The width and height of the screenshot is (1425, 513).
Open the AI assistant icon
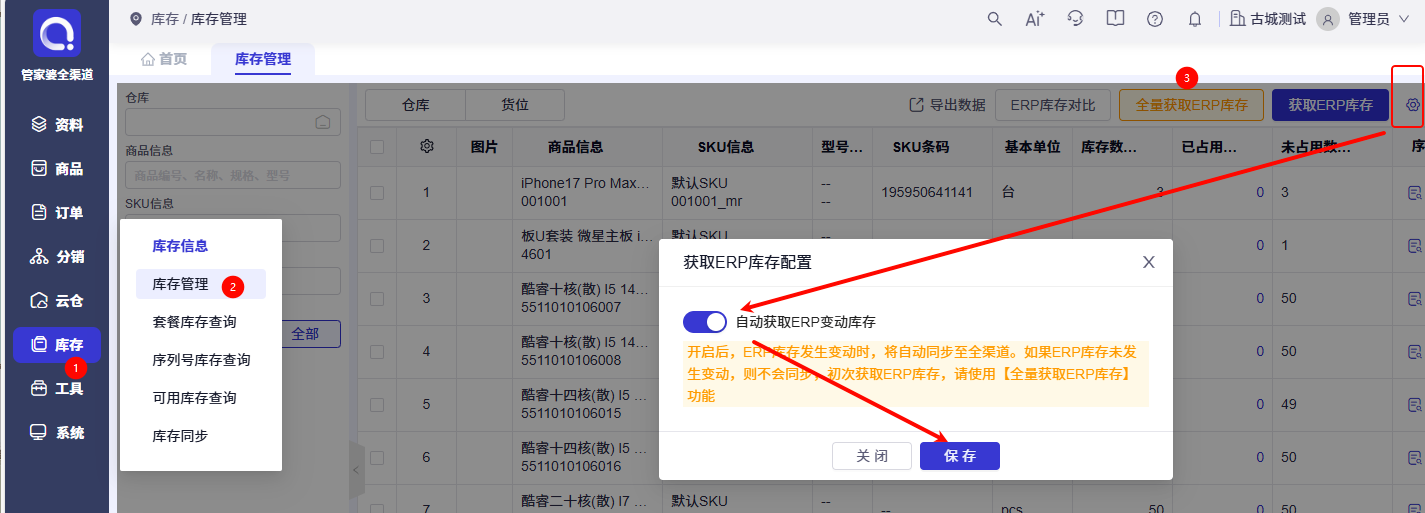pos(1035,19)
